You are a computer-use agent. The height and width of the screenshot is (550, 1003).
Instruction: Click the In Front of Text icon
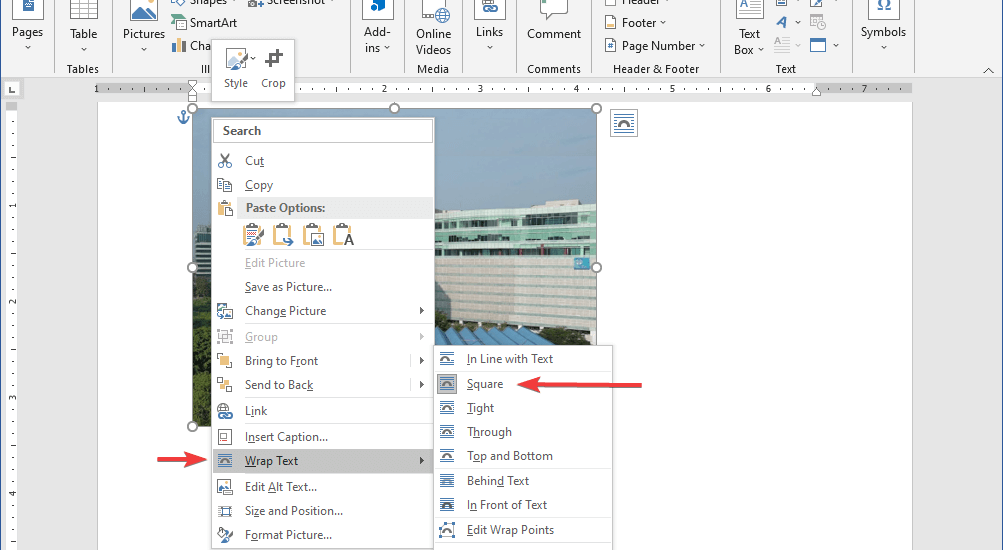click(x=447, y=505)
